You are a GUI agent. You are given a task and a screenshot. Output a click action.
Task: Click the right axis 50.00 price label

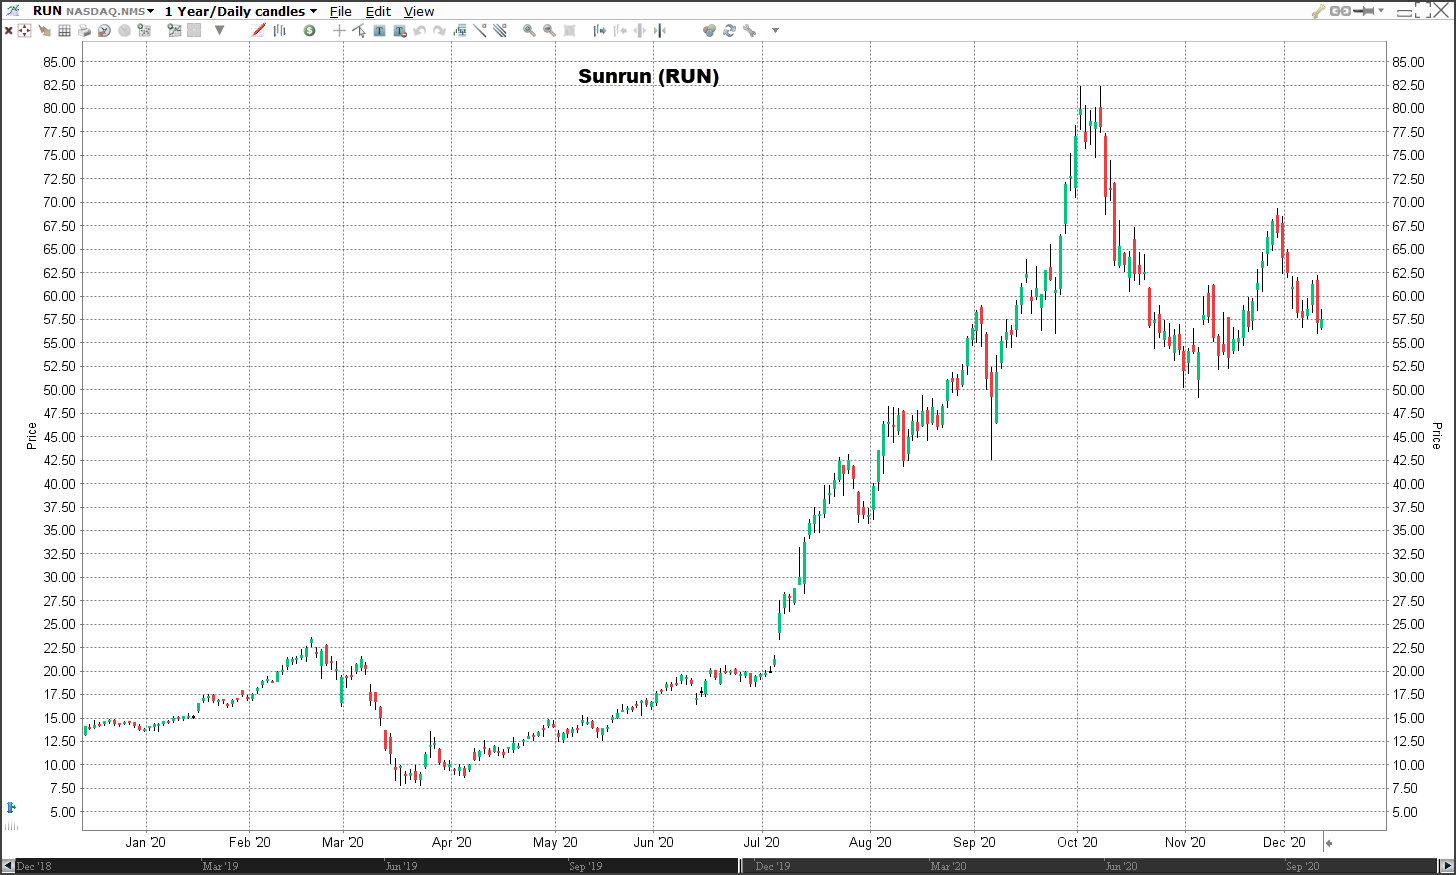tap(1408, 390)
